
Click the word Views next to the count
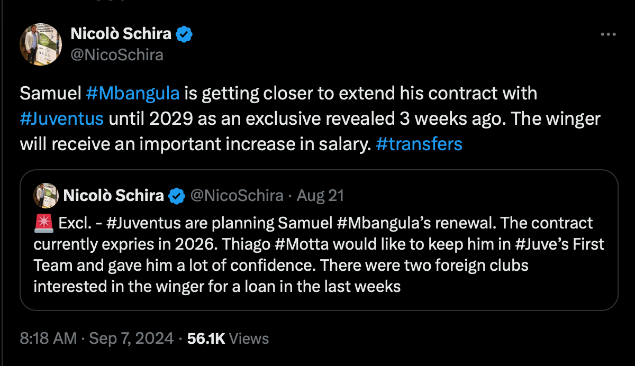(249, 338)
